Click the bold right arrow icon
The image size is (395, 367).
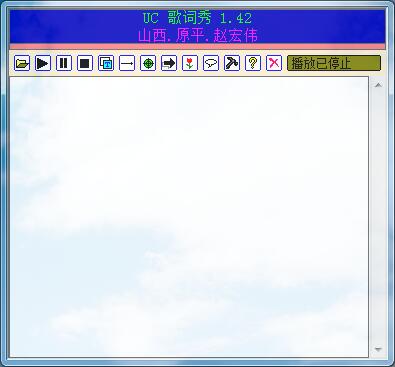(169, 63)
